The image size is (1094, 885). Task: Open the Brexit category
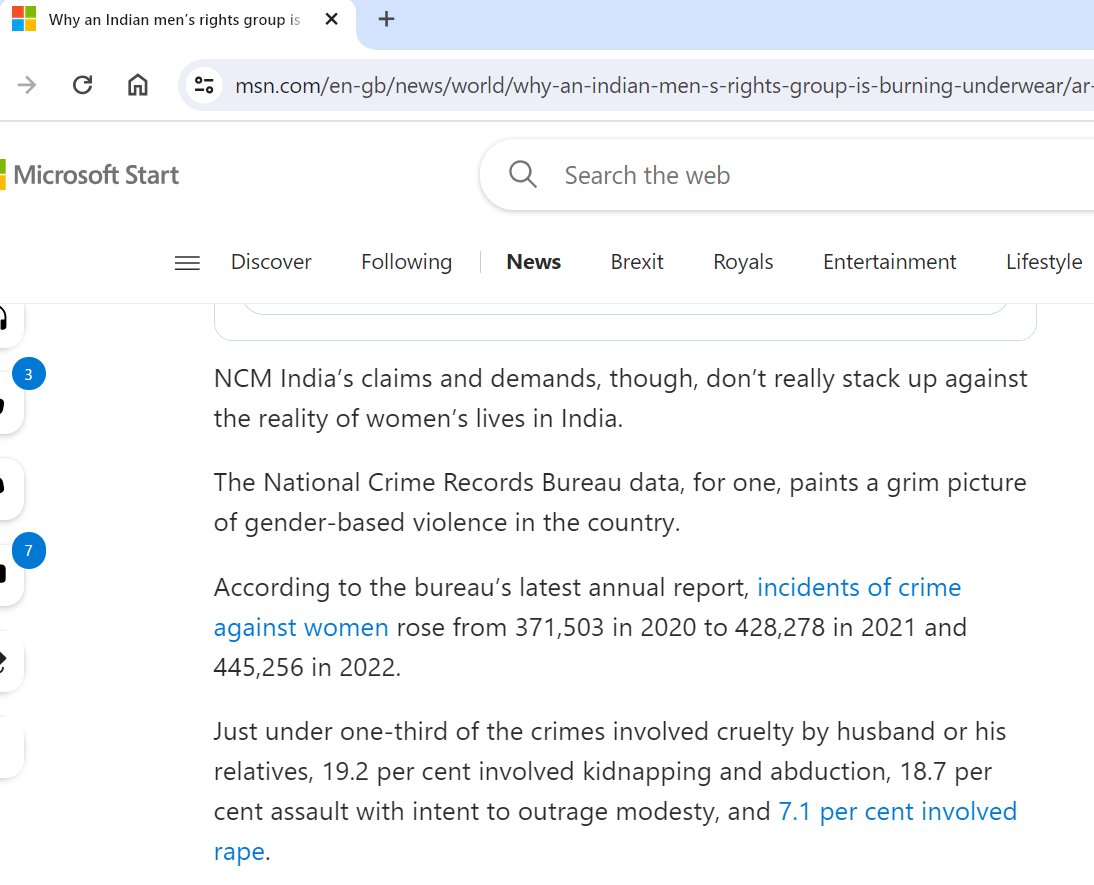click(x=636, y=262)
